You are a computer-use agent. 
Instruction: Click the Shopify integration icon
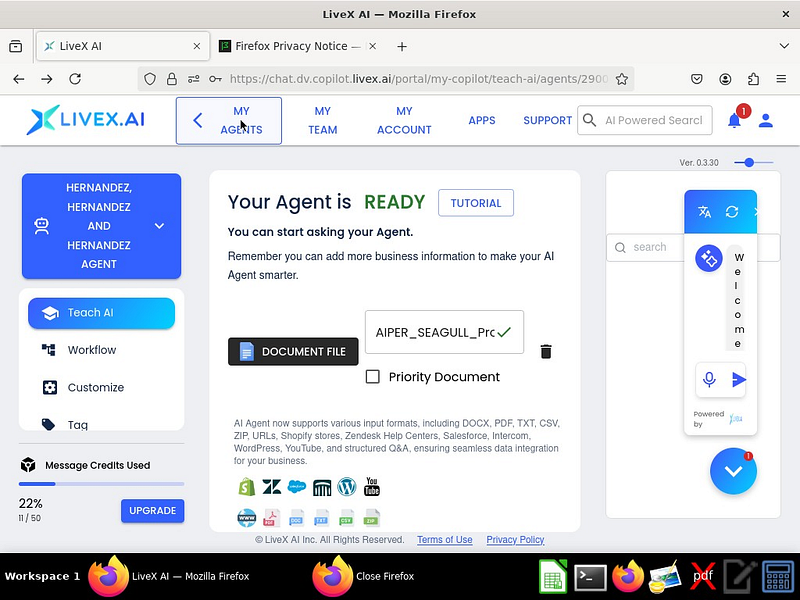tap(246, 487)
